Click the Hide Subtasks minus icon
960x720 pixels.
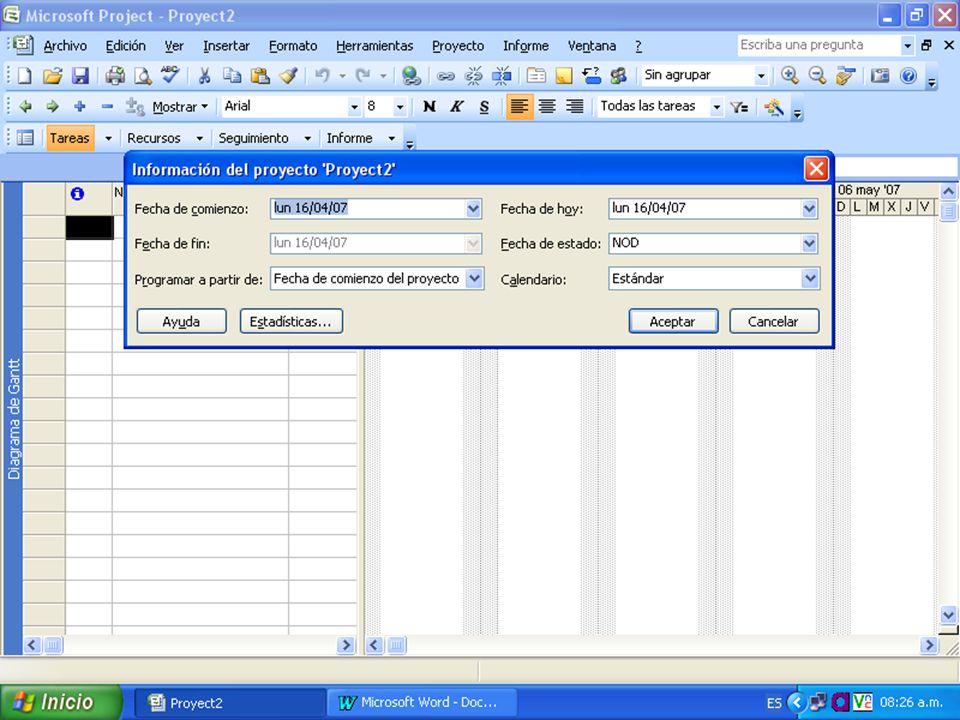pos(107,107)
